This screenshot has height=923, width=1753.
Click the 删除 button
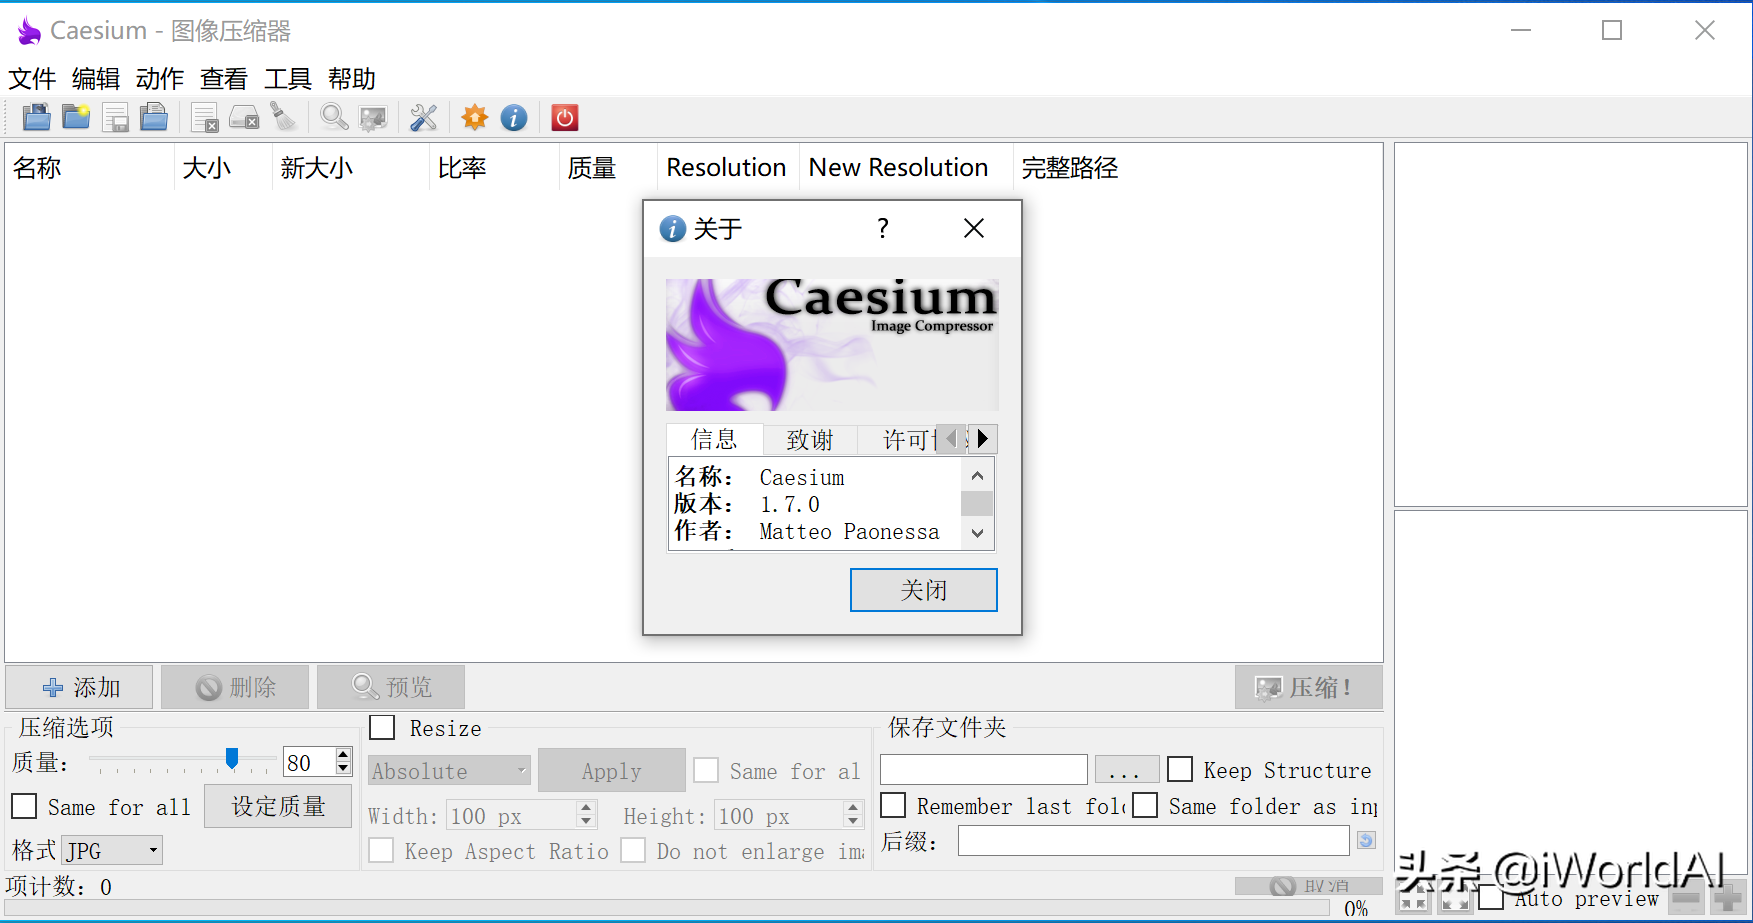coord(235,687)
